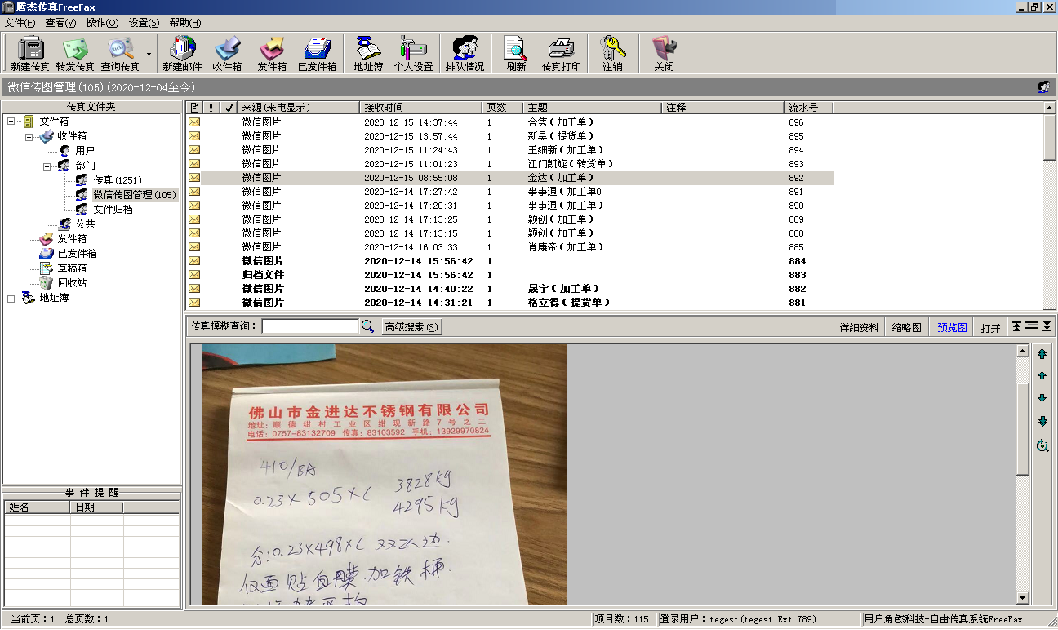This screenshot has width=1058, height=630.
Task: Switch to the 缩略图 tab
Action: point(906,328)
